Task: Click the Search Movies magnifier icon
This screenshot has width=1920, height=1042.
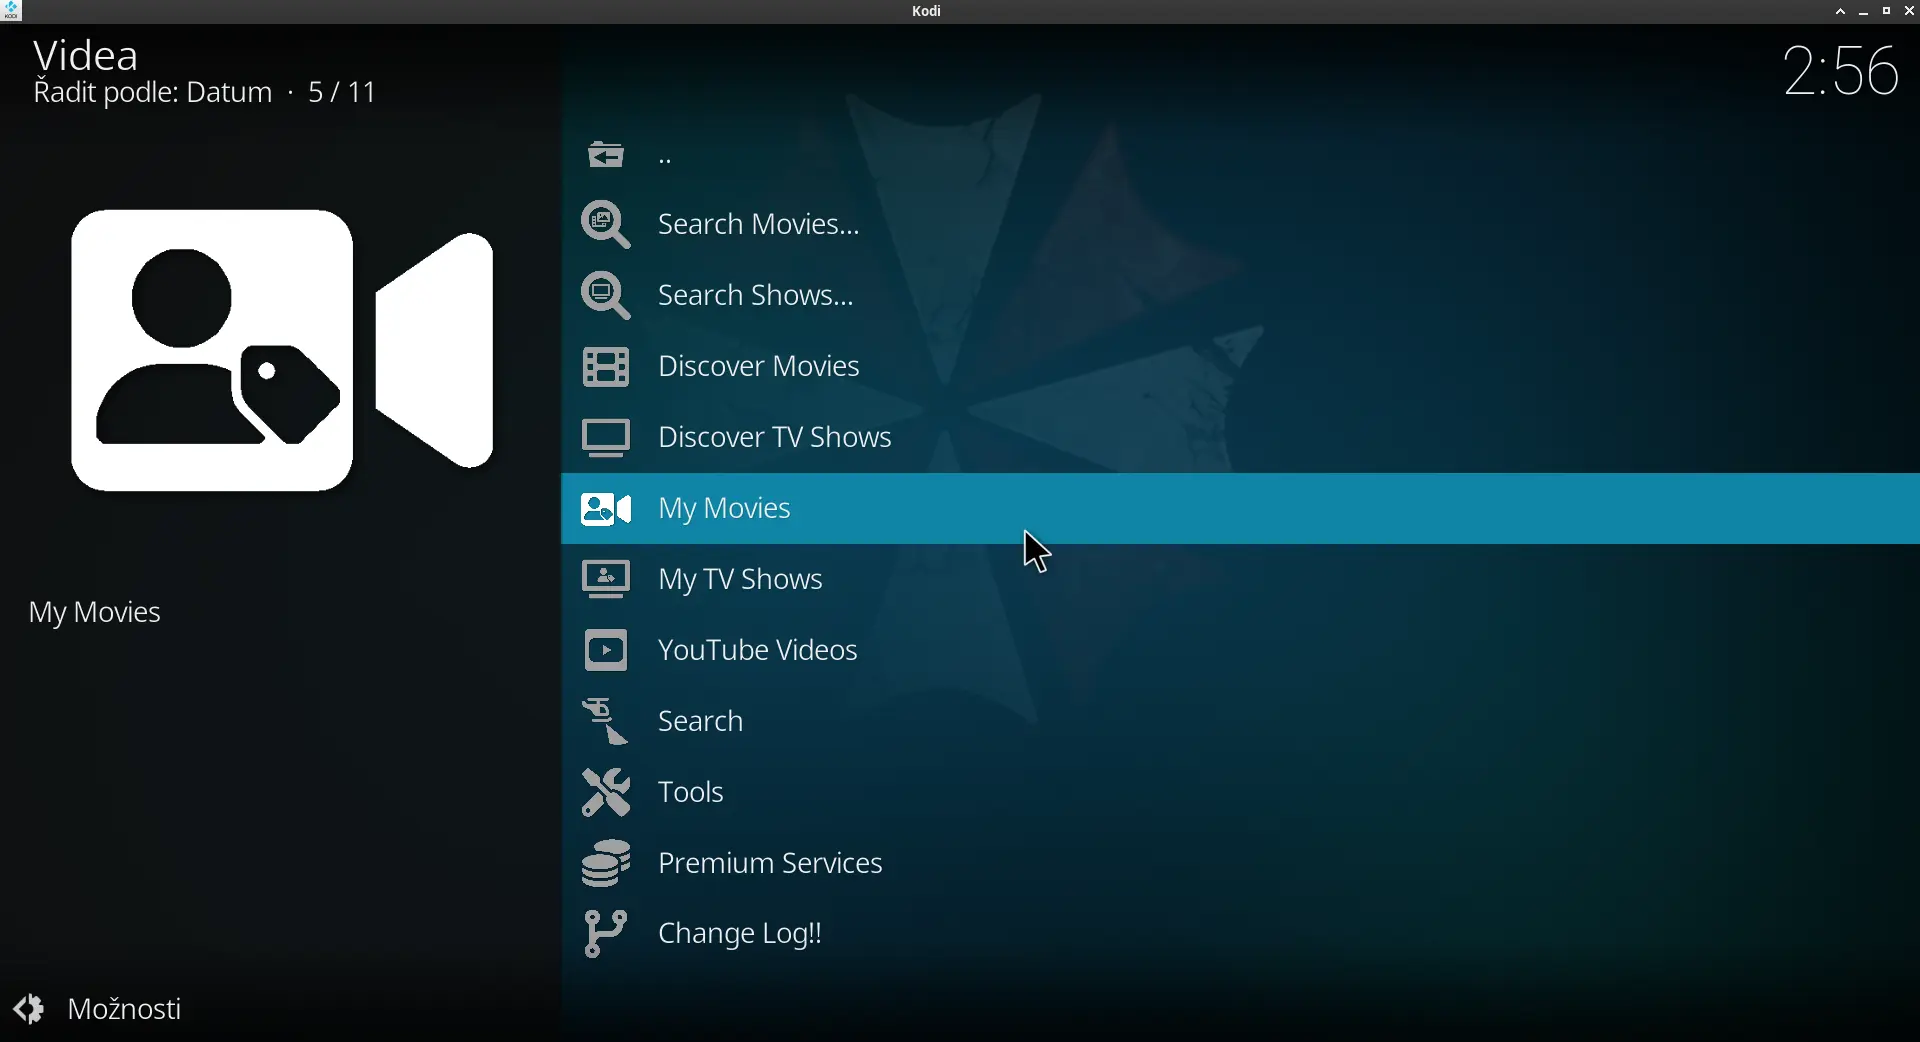Action: [x=607, y=224]
